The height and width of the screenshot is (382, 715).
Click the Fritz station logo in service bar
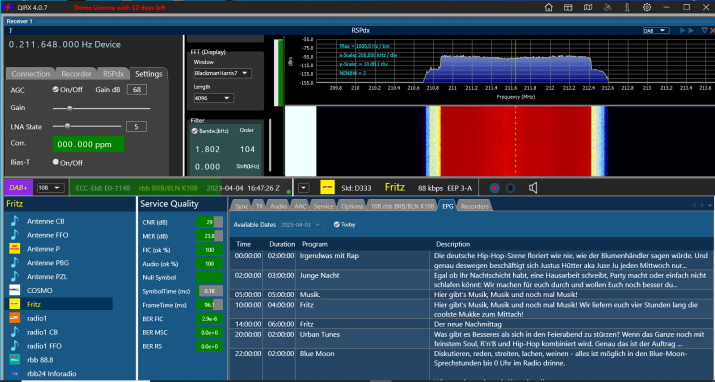[327, 187]
